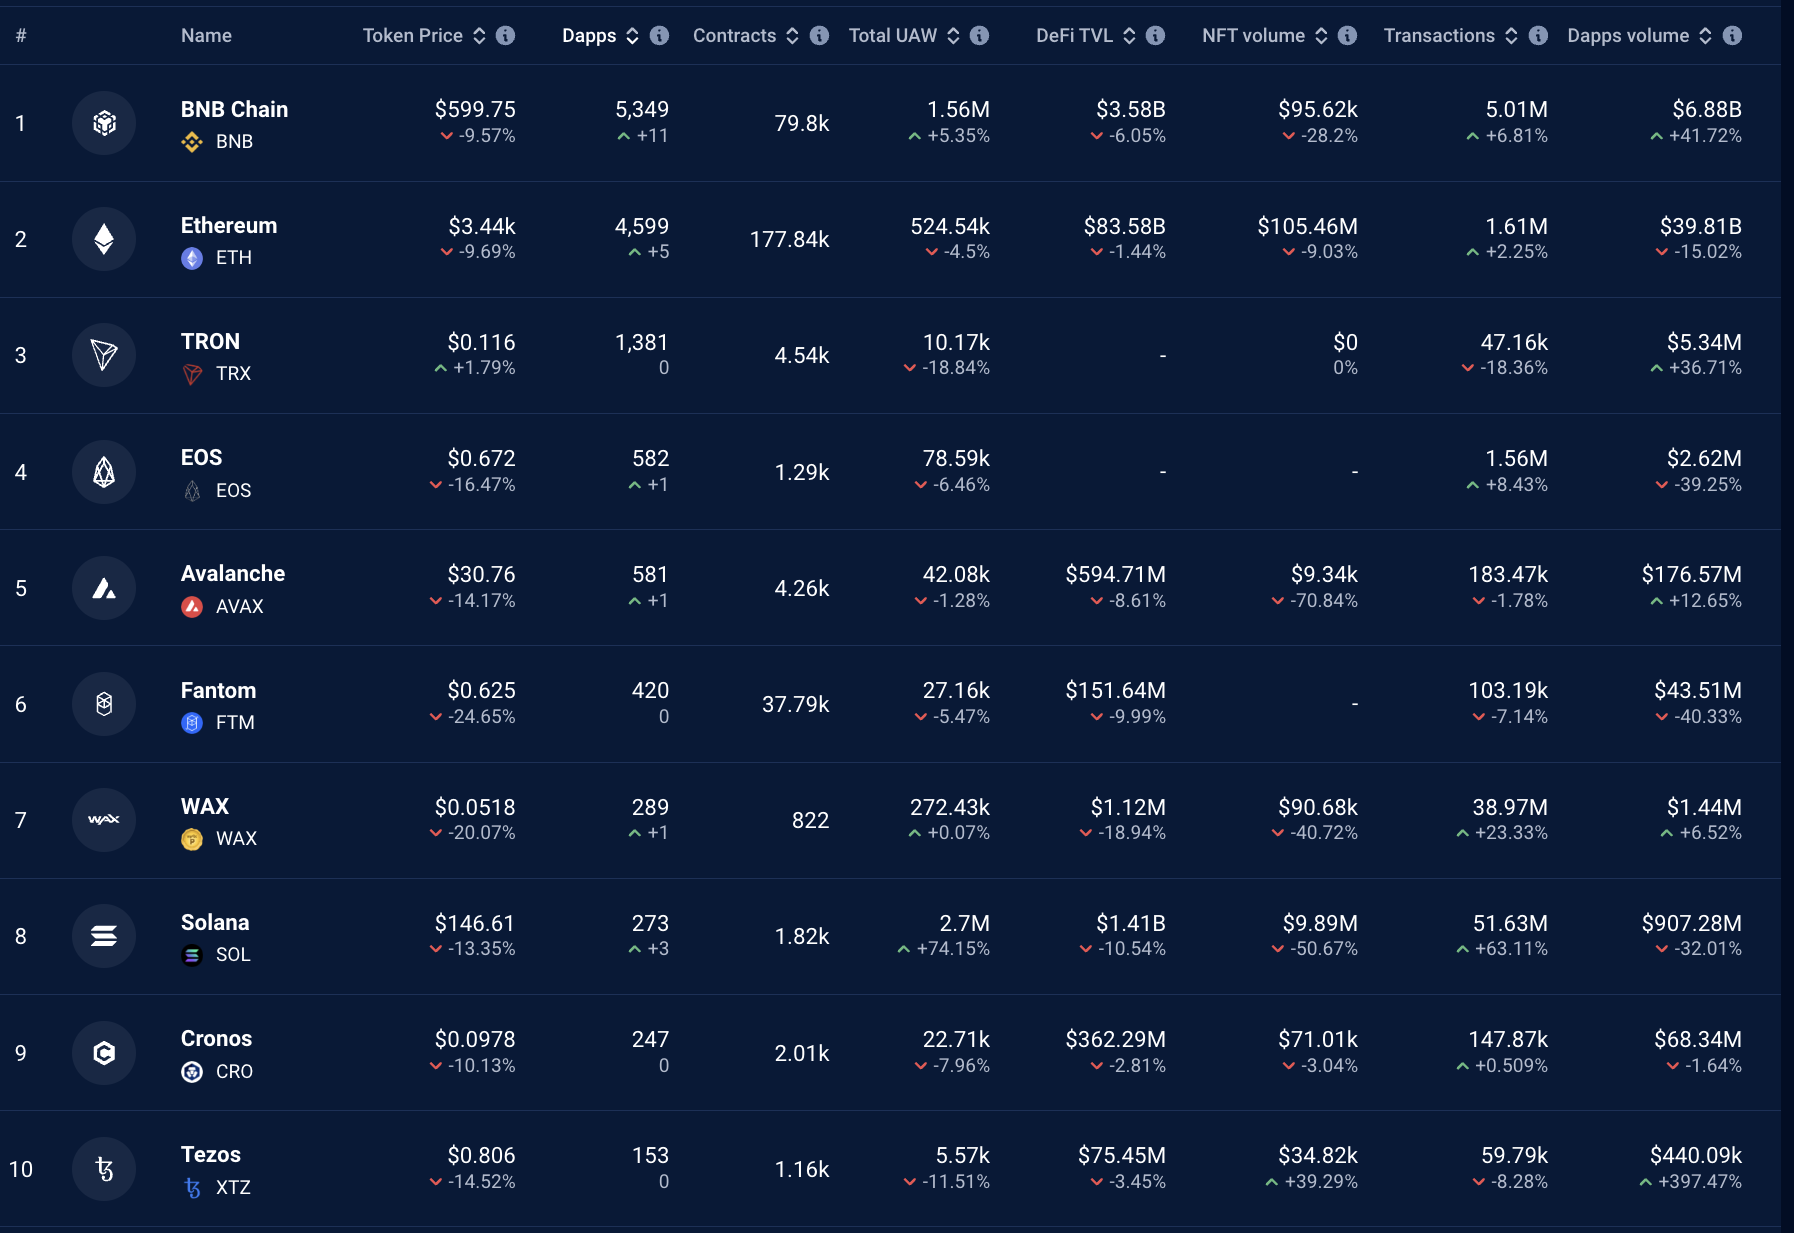Click the Ethereum diamond logo icon
The image size is (1794, 1233).
[104, 239]
